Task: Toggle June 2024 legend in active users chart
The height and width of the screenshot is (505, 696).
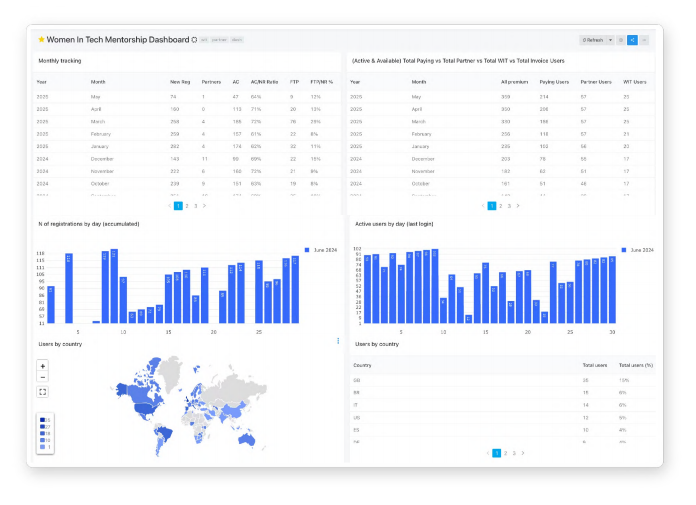Action: [636, 249]
